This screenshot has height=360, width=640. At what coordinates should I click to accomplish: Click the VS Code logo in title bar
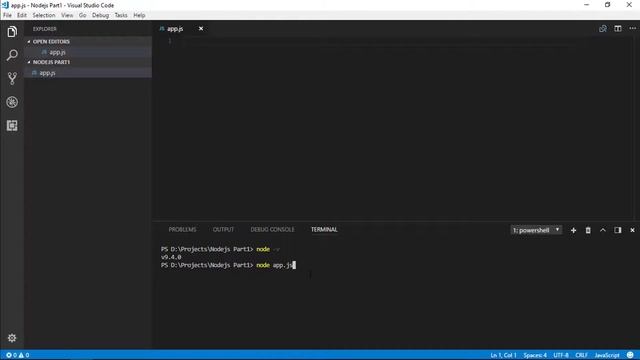click(x=5, y=5)
